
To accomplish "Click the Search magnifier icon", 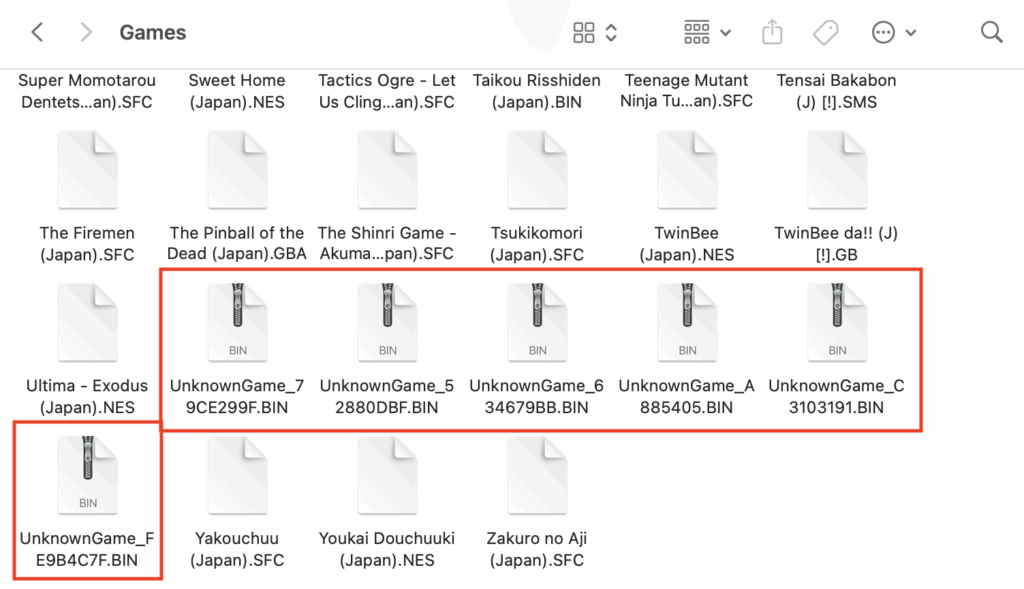I will coord(991,32).
